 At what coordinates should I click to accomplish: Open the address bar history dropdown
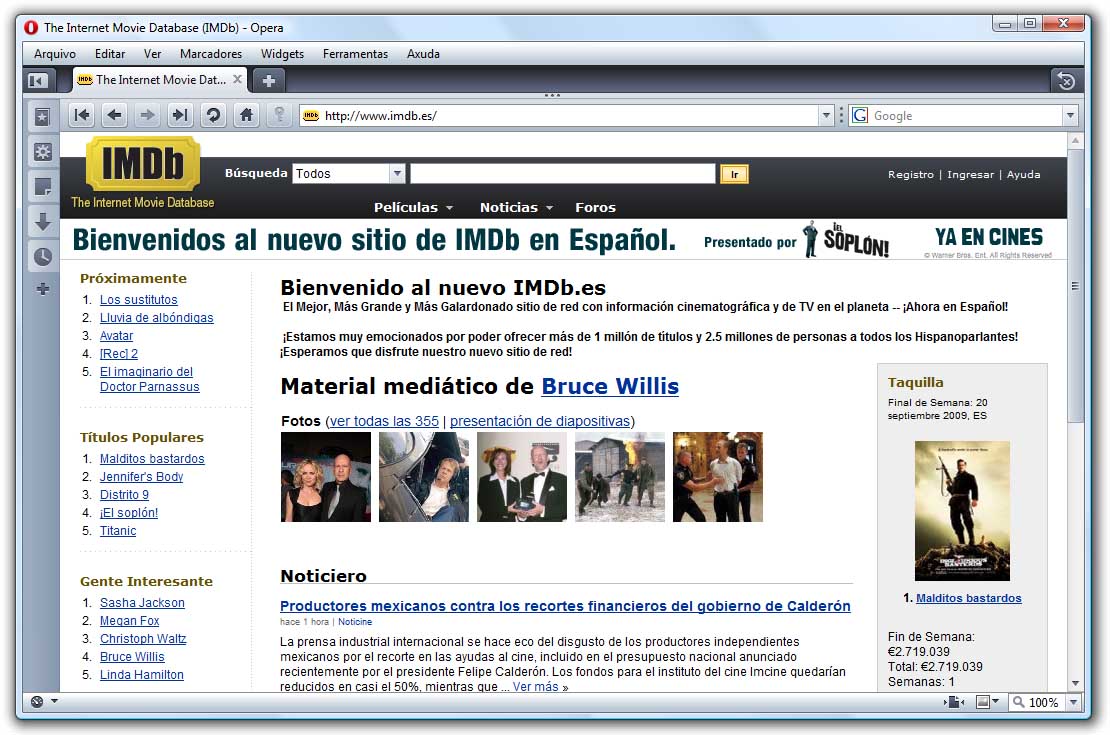[x=825, y=115]
